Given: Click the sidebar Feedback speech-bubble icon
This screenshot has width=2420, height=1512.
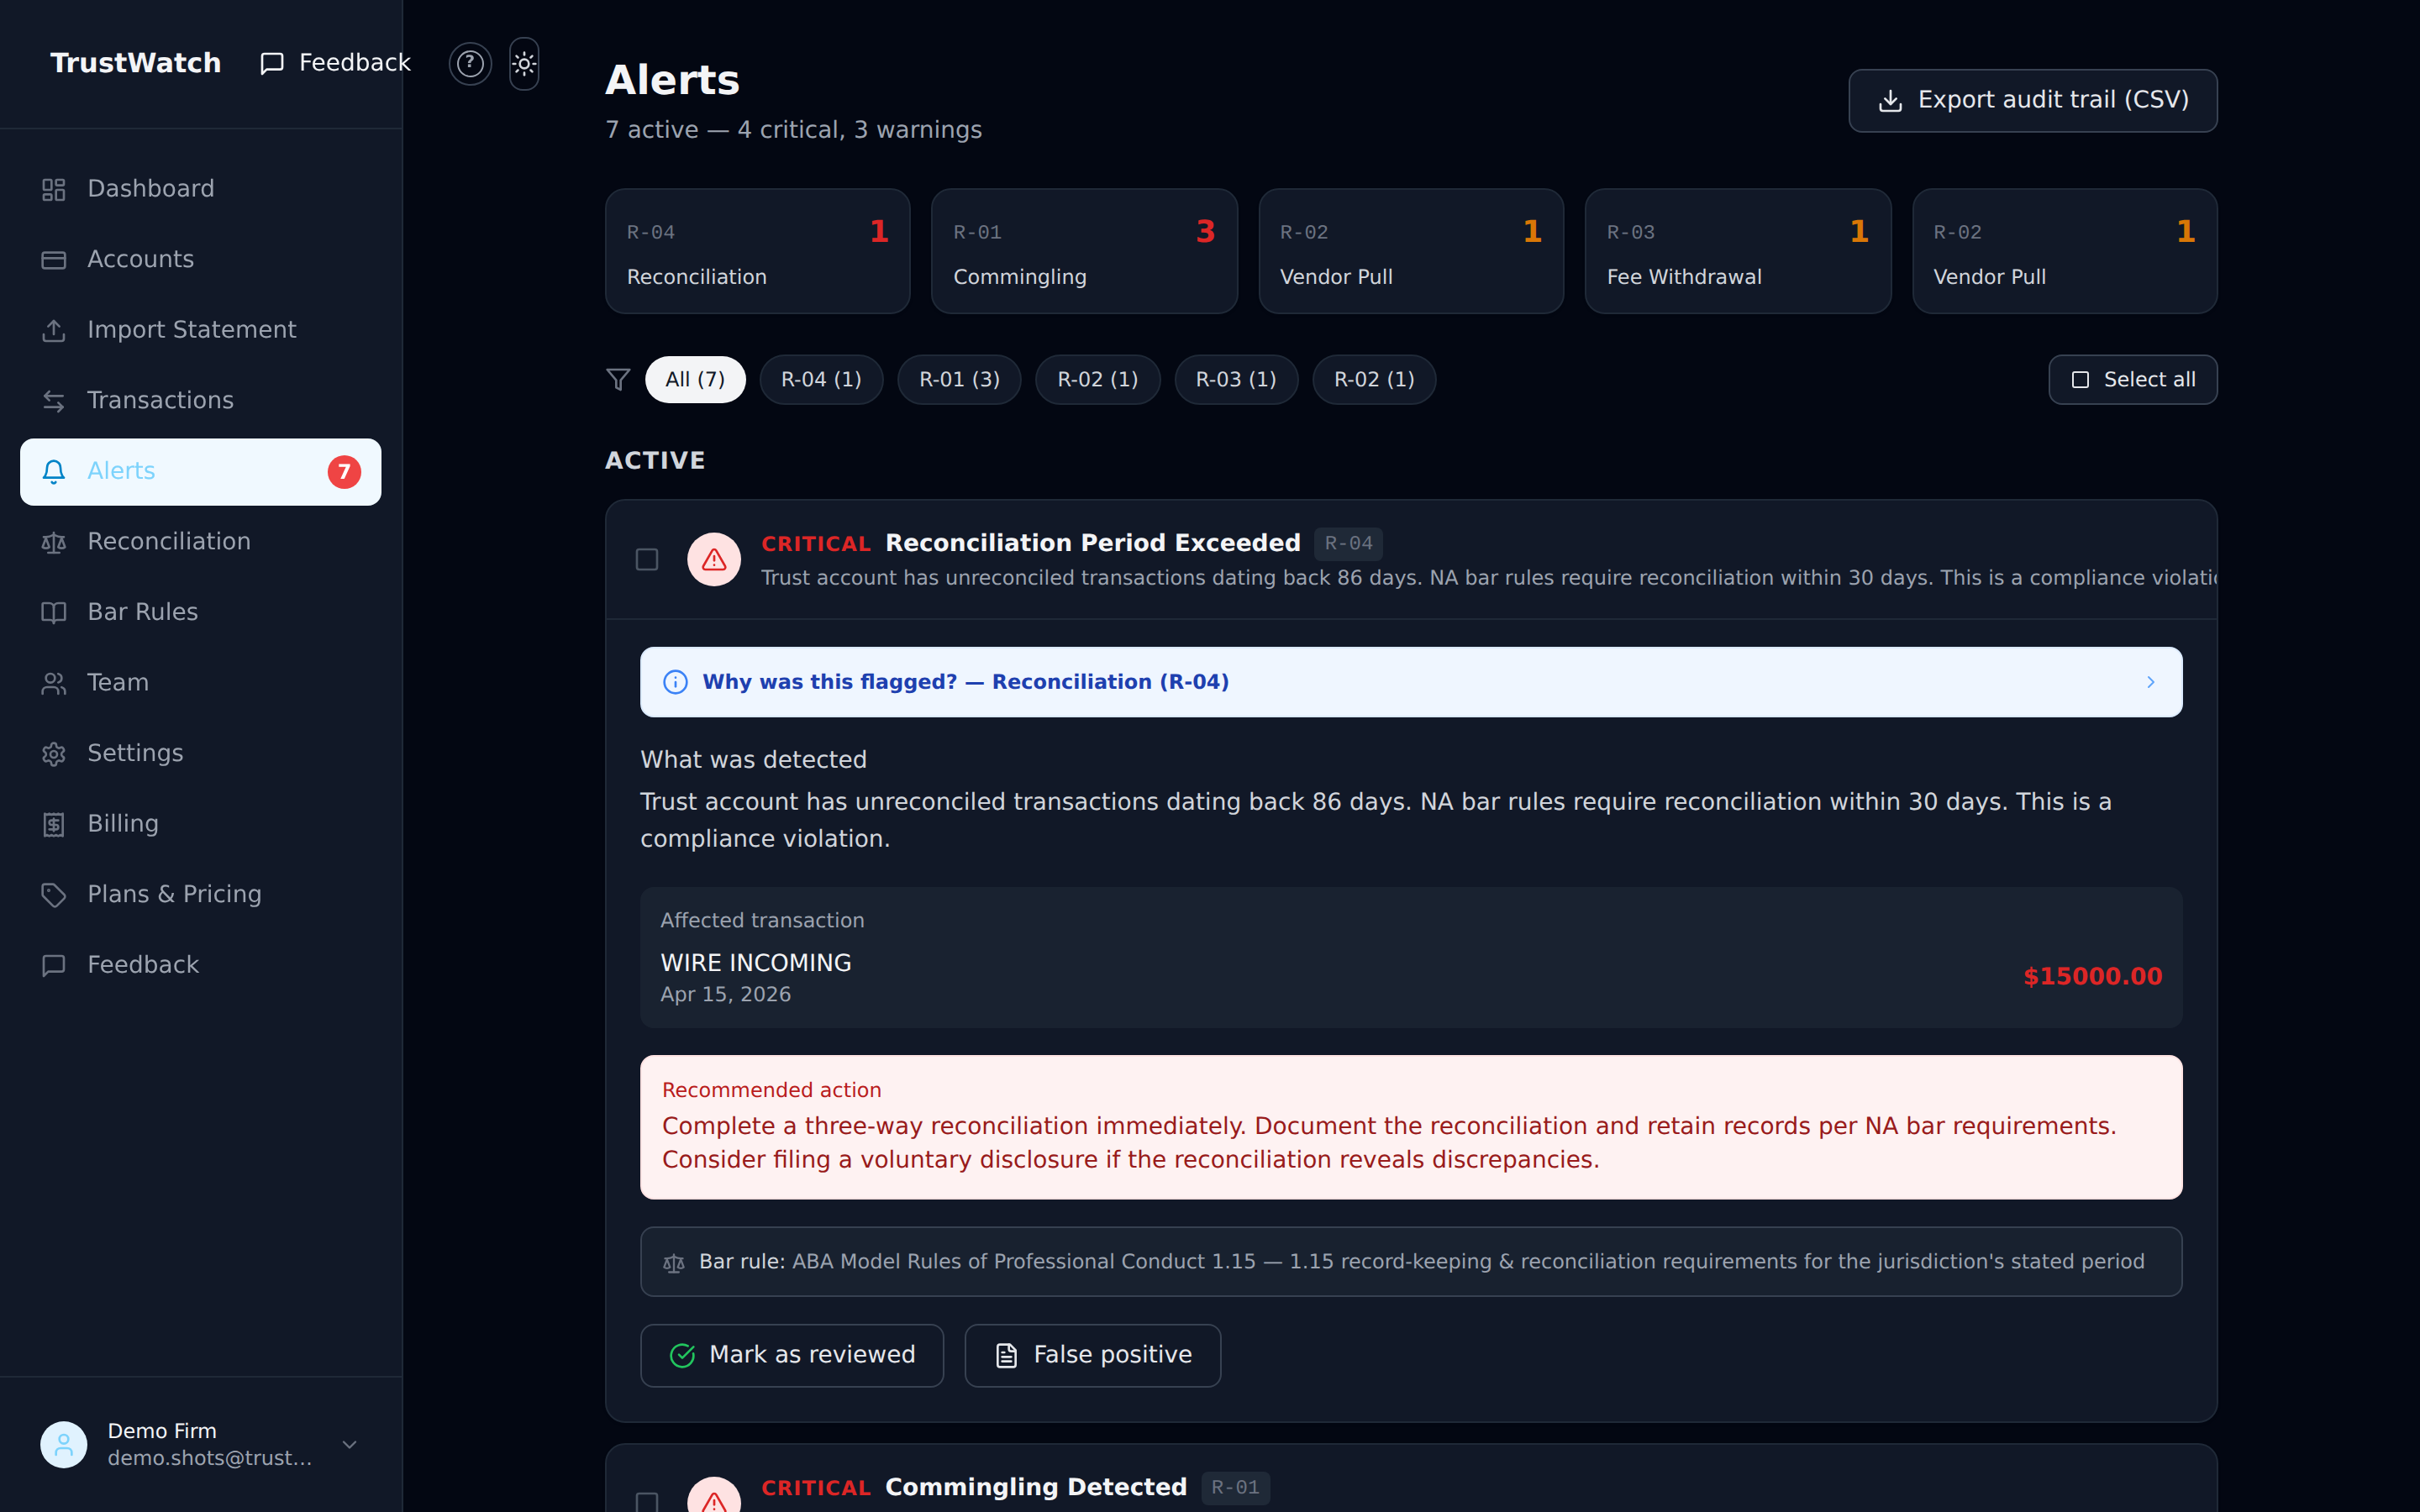Looking at the screenshot, I should (x=54, y=965).
